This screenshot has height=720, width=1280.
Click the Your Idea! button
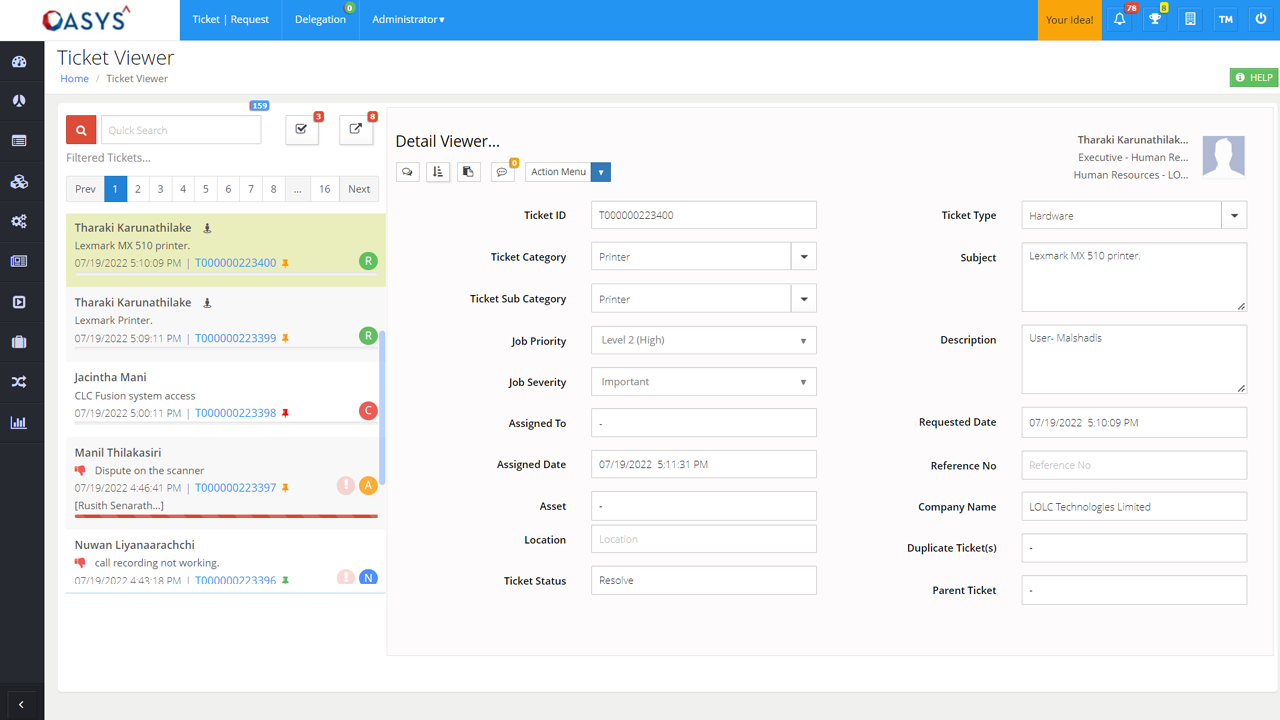pyautogui.click(x=1070, y=20)
